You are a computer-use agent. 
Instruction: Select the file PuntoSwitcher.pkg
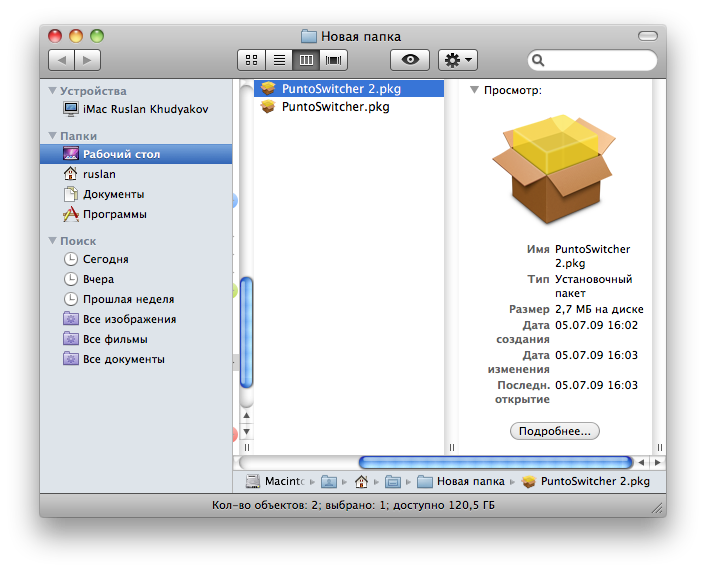tap(349, 107)
